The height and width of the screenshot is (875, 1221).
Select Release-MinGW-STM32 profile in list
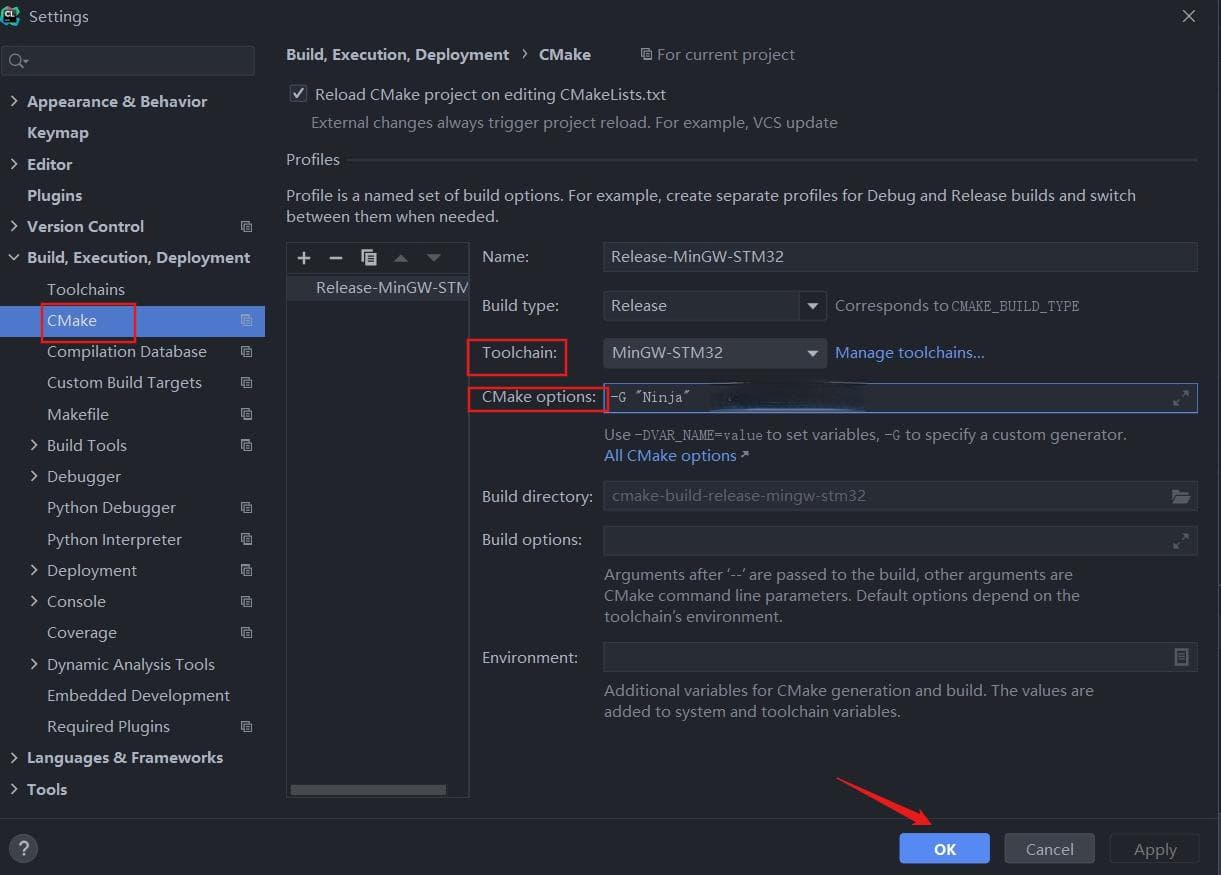pyautogui.click(x=378, y=288)
